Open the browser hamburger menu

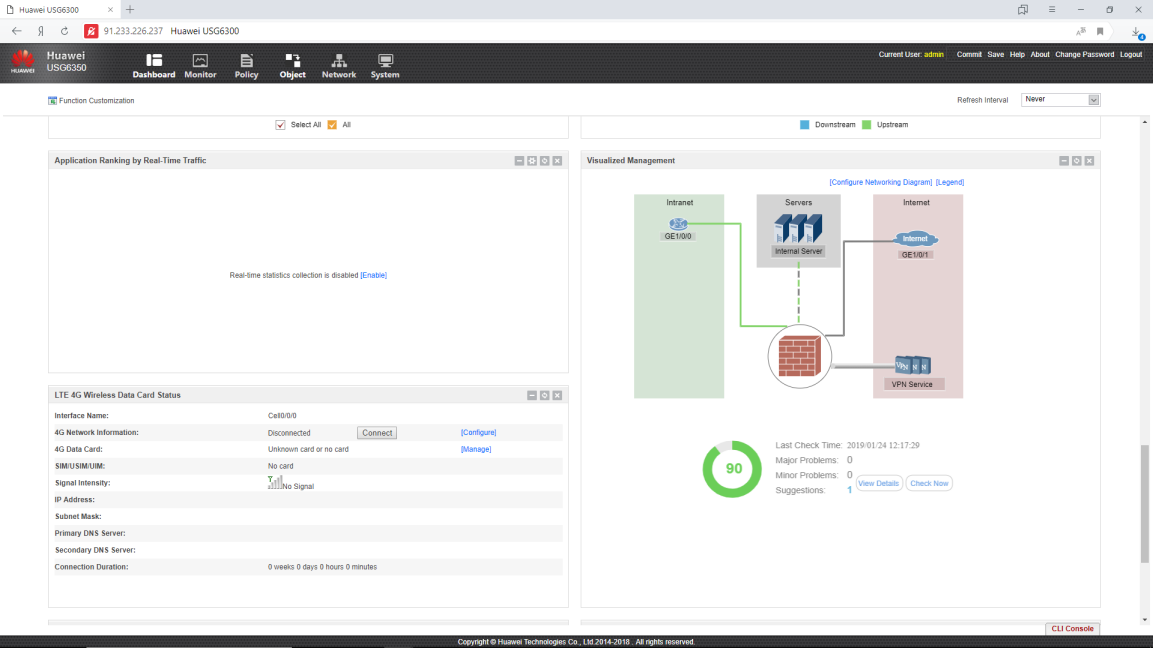(x=1052, y=10)
